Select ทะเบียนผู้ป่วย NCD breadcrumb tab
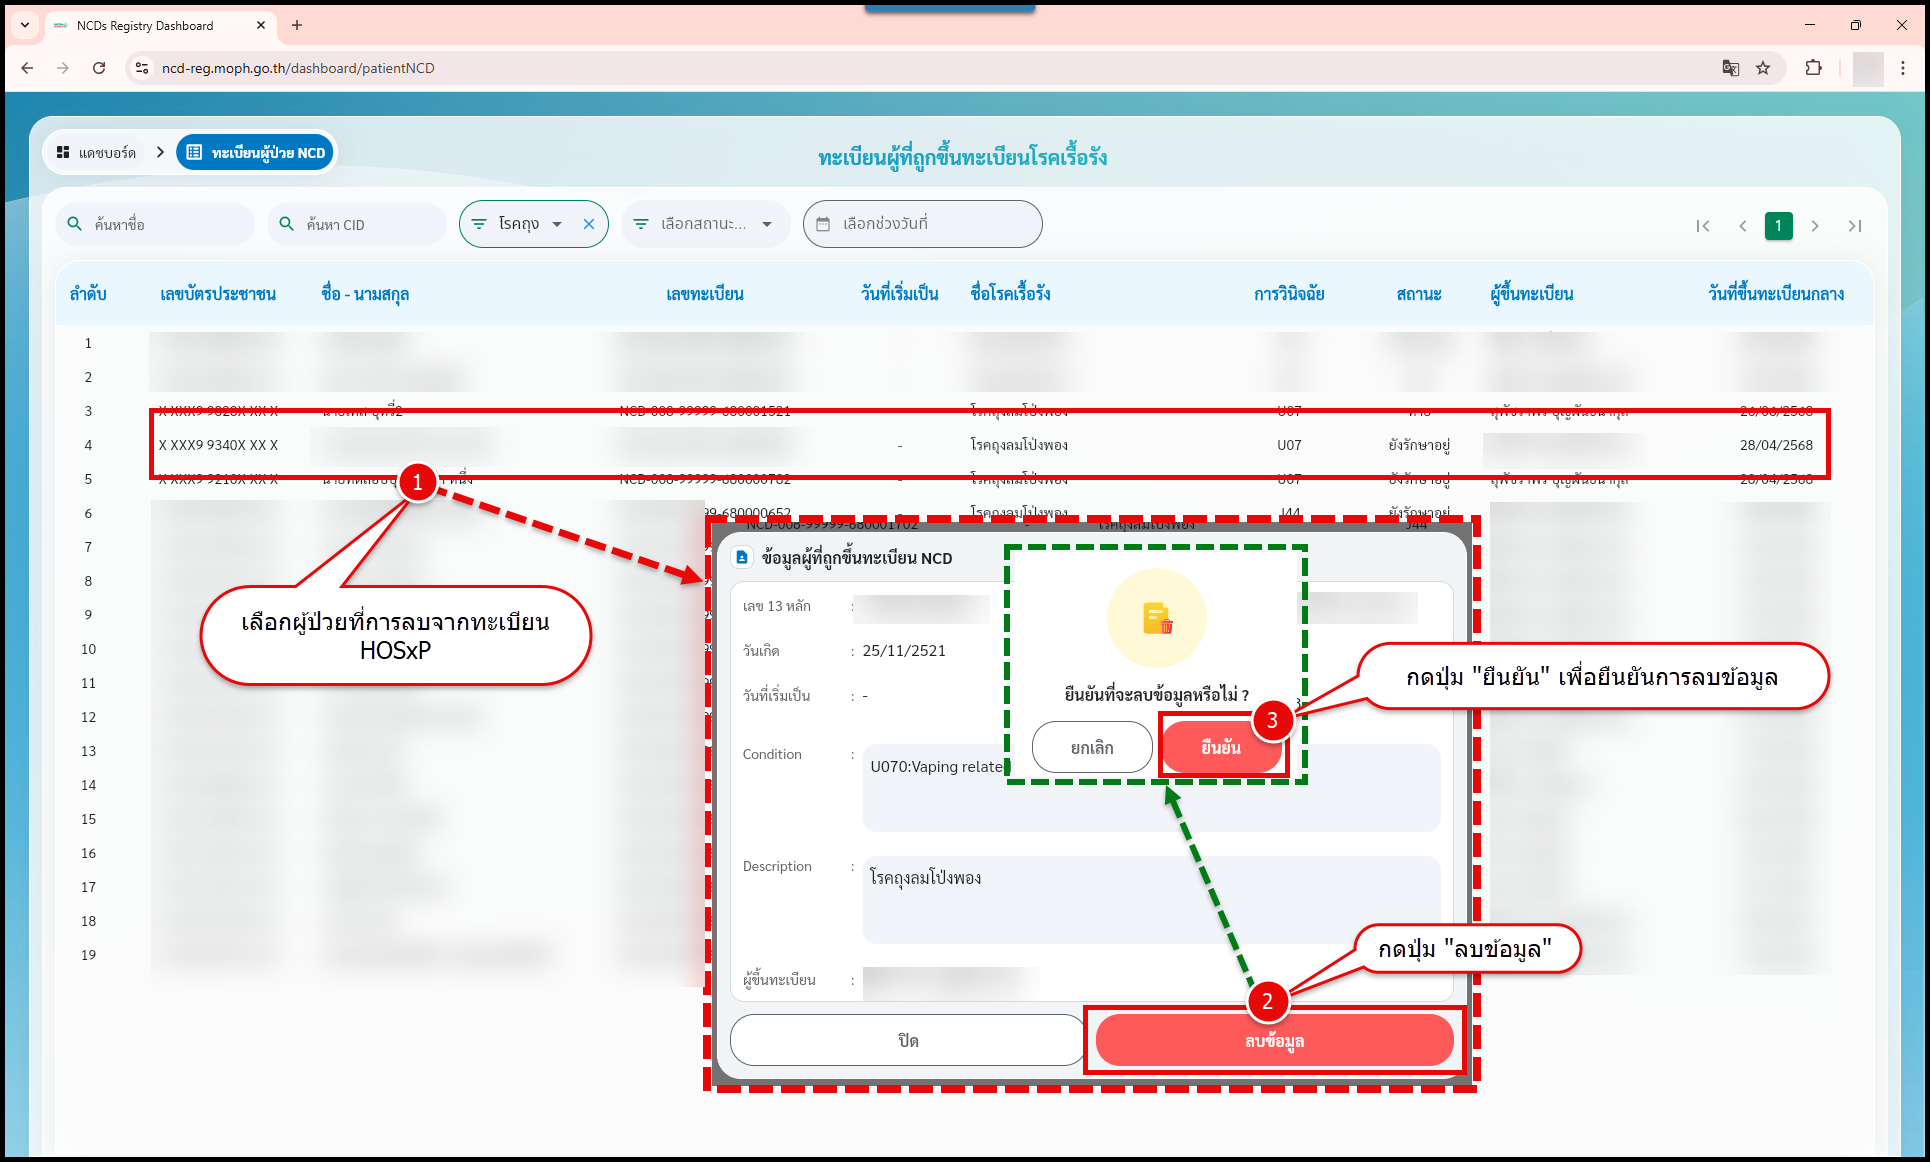Viewport: 1930px width, 1162px height. click(x=256, y=152)
